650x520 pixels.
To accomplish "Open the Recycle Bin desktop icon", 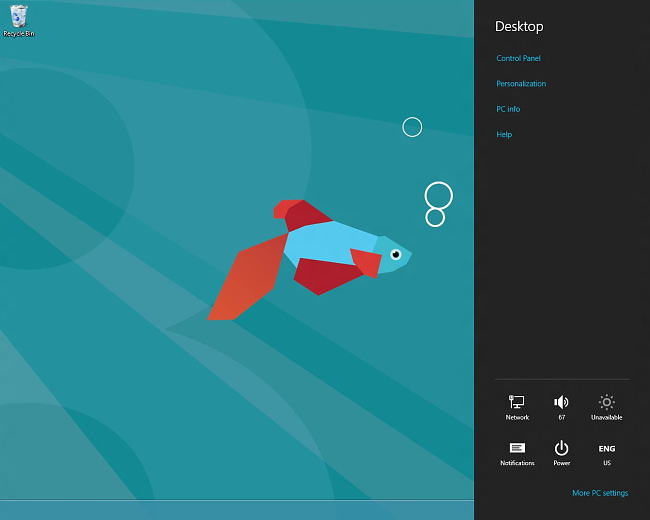I will click(x=19, y=21).
